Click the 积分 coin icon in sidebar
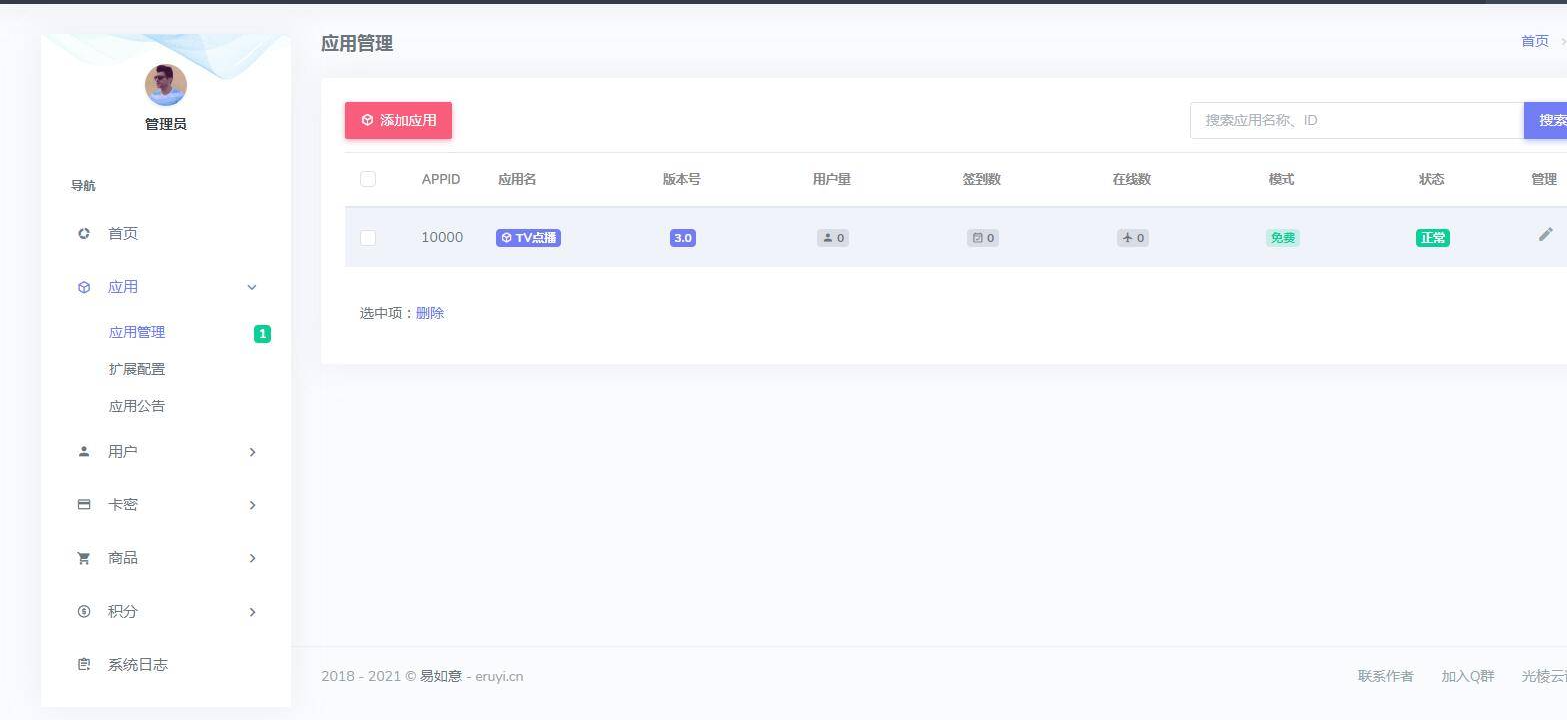The width and height of the screenshot is (1567, 720). tap(84, 611)
